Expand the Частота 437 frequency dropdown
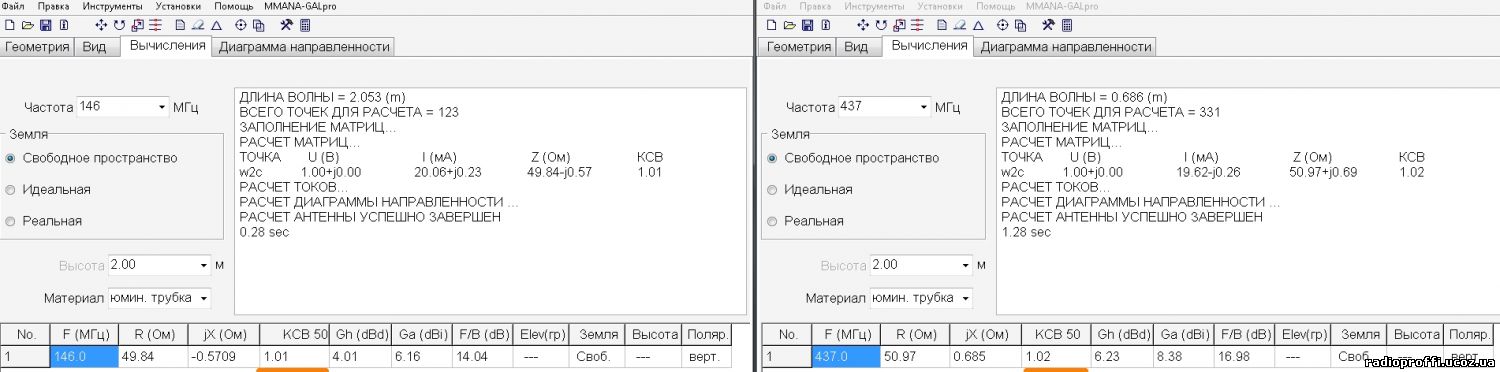This screenshot has height=372, width=1500. (924, 106)
